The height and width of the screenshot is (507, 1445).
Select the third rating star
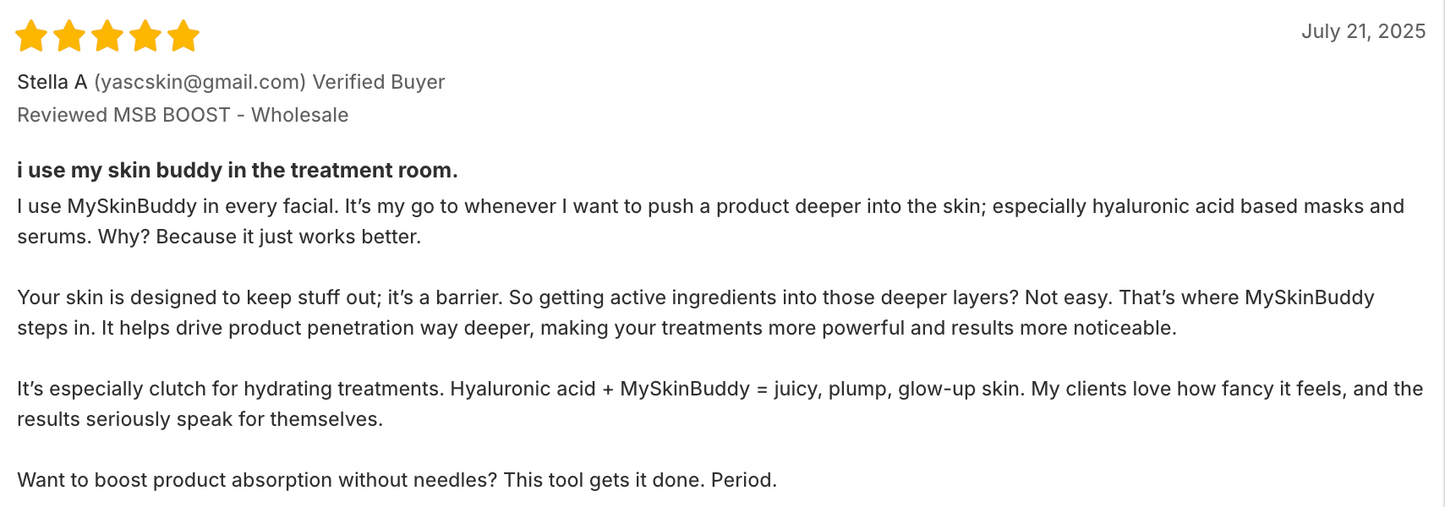108,37
